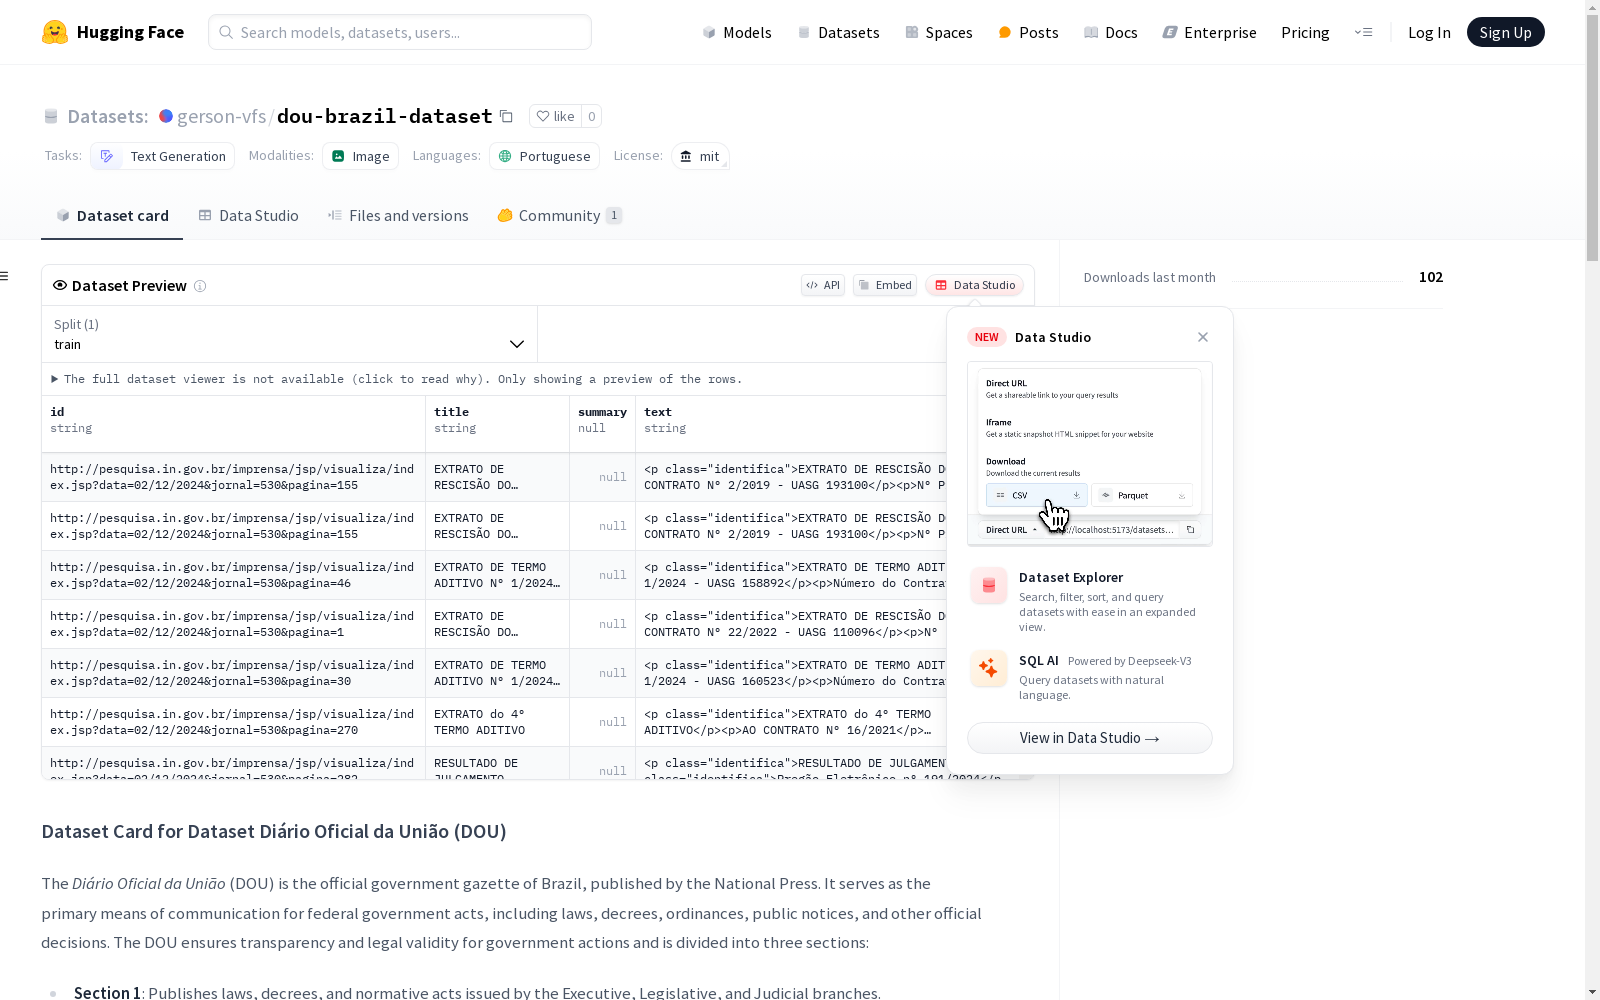This screenshot has height=1000, width=1600.
Task: Open the Split train dropdown
Action: click(289, 334)
